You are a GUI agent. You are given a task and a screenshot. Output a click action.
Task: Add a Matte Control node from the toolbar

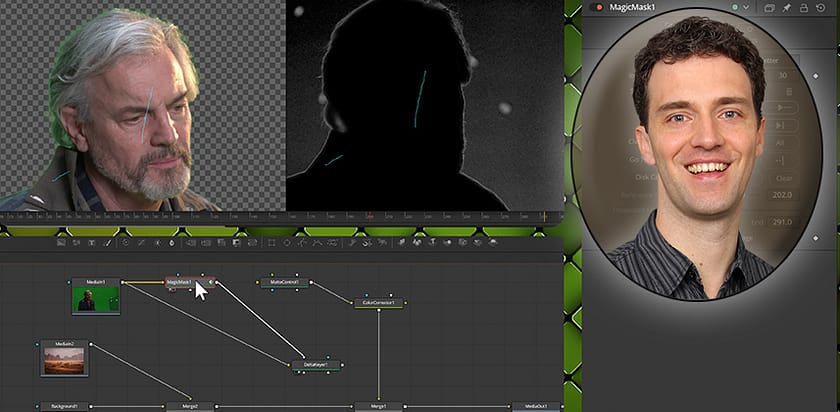(x=221, y=243)
